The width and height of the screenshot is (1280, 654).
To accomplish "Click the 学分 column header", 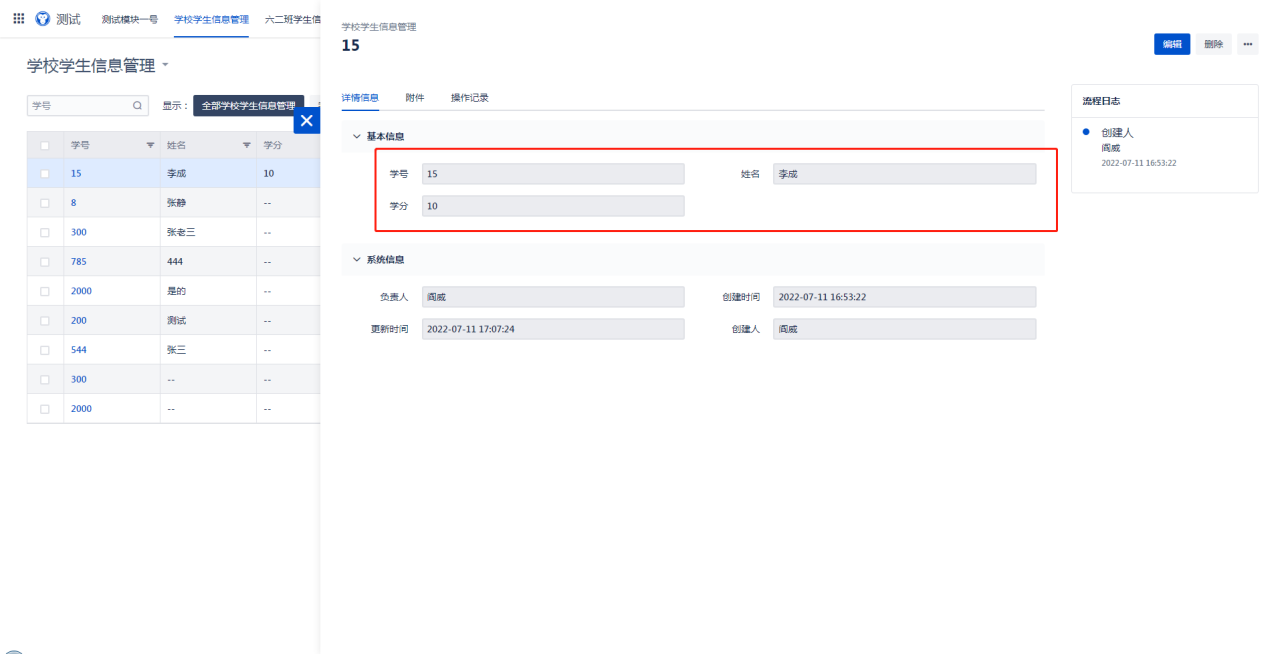I will click(x=273, y=145).
